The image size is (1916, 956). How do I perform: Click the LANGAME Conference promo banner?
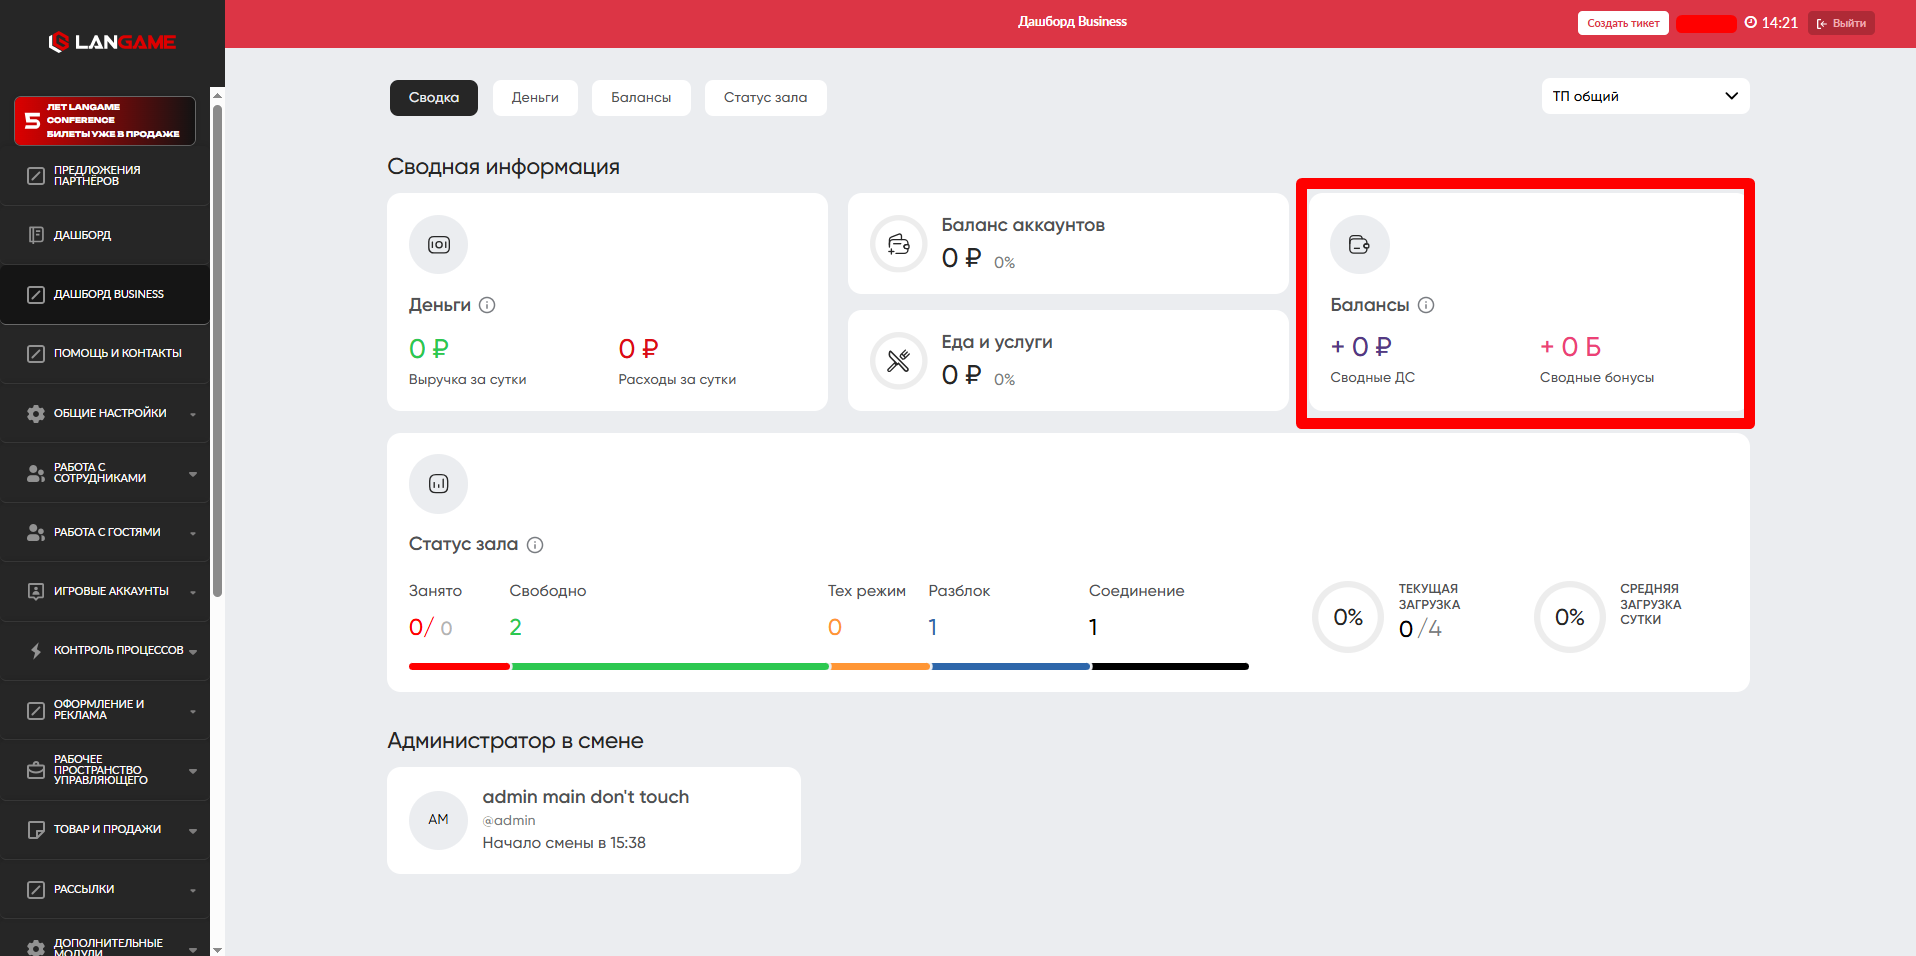point(105,121)
